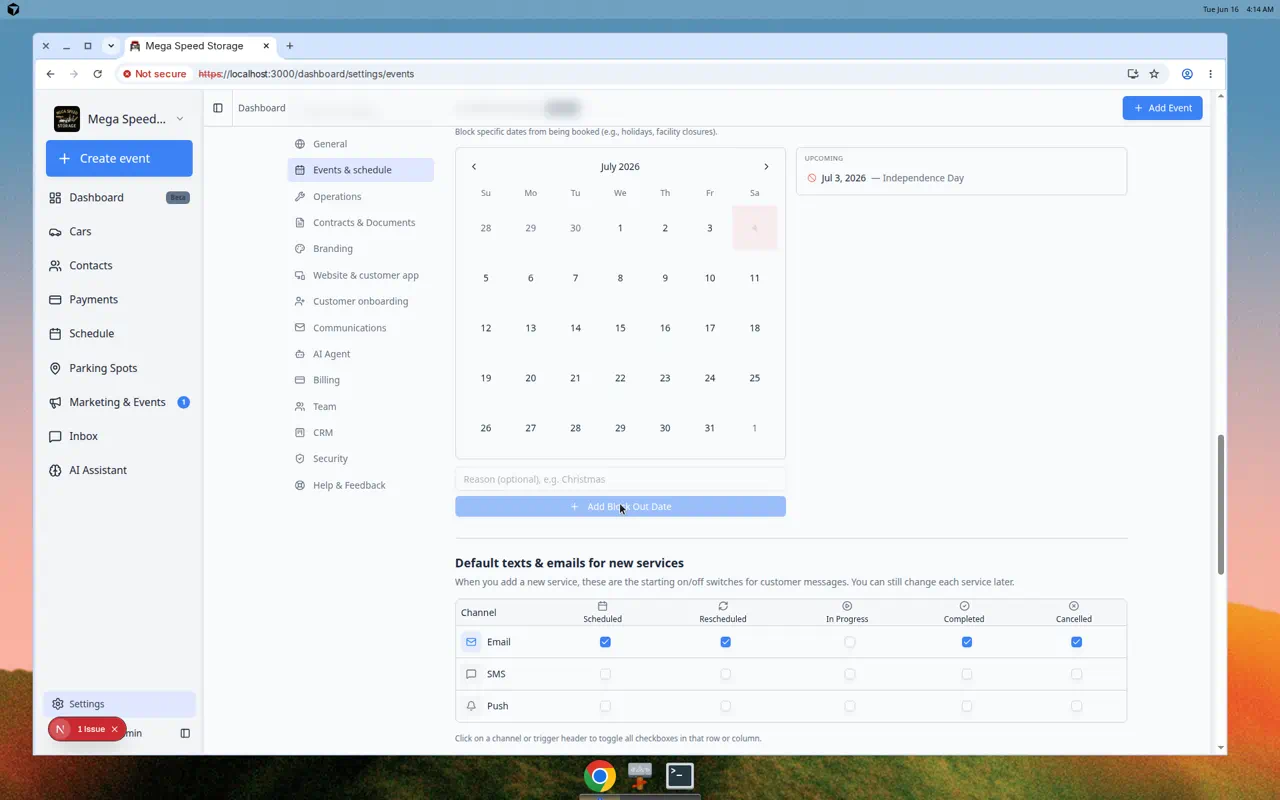Click the Completed column header
The width and height of the screenshot is (1280, 800).
coord(964,613)
